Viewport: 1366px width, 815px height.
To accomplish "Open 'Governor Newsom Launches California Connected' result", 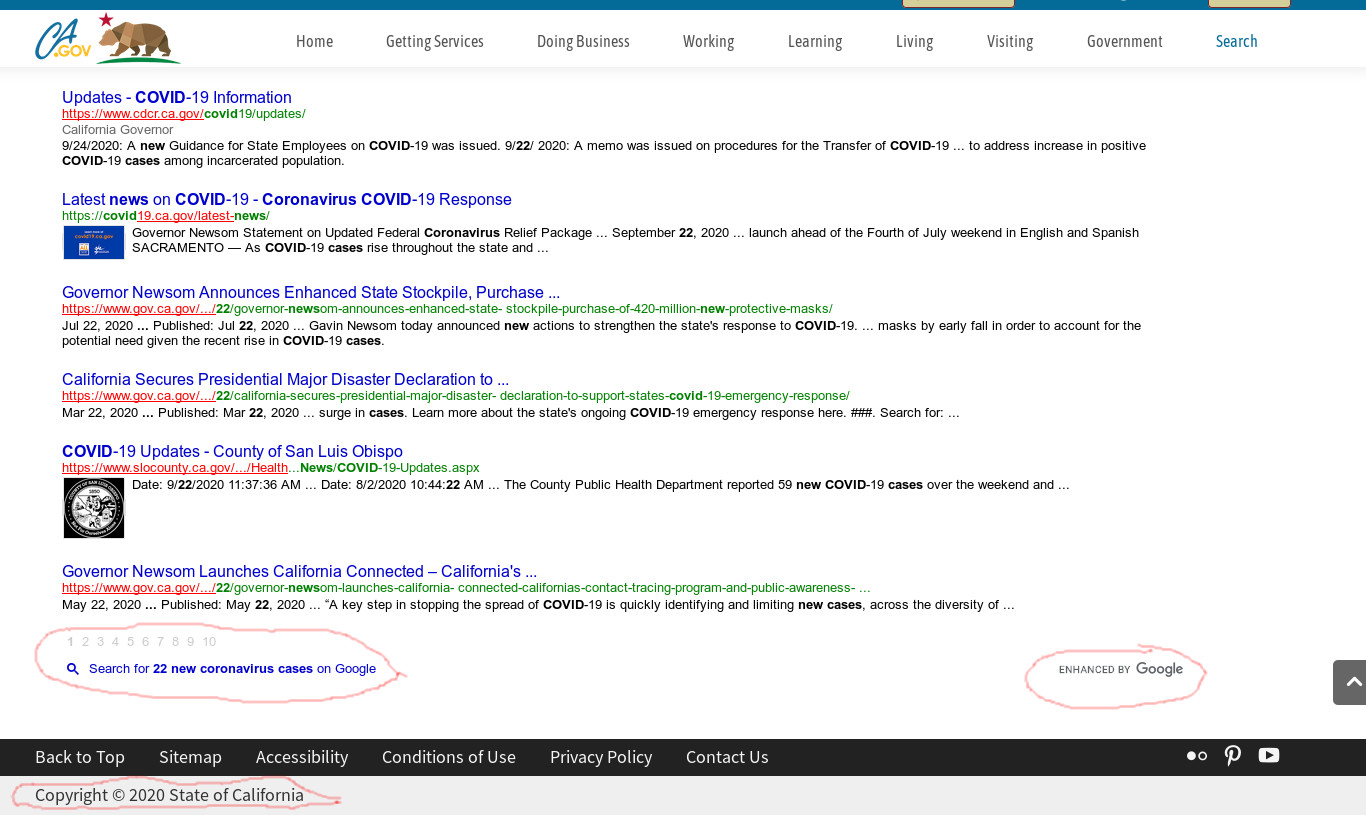I will [299, 571].
